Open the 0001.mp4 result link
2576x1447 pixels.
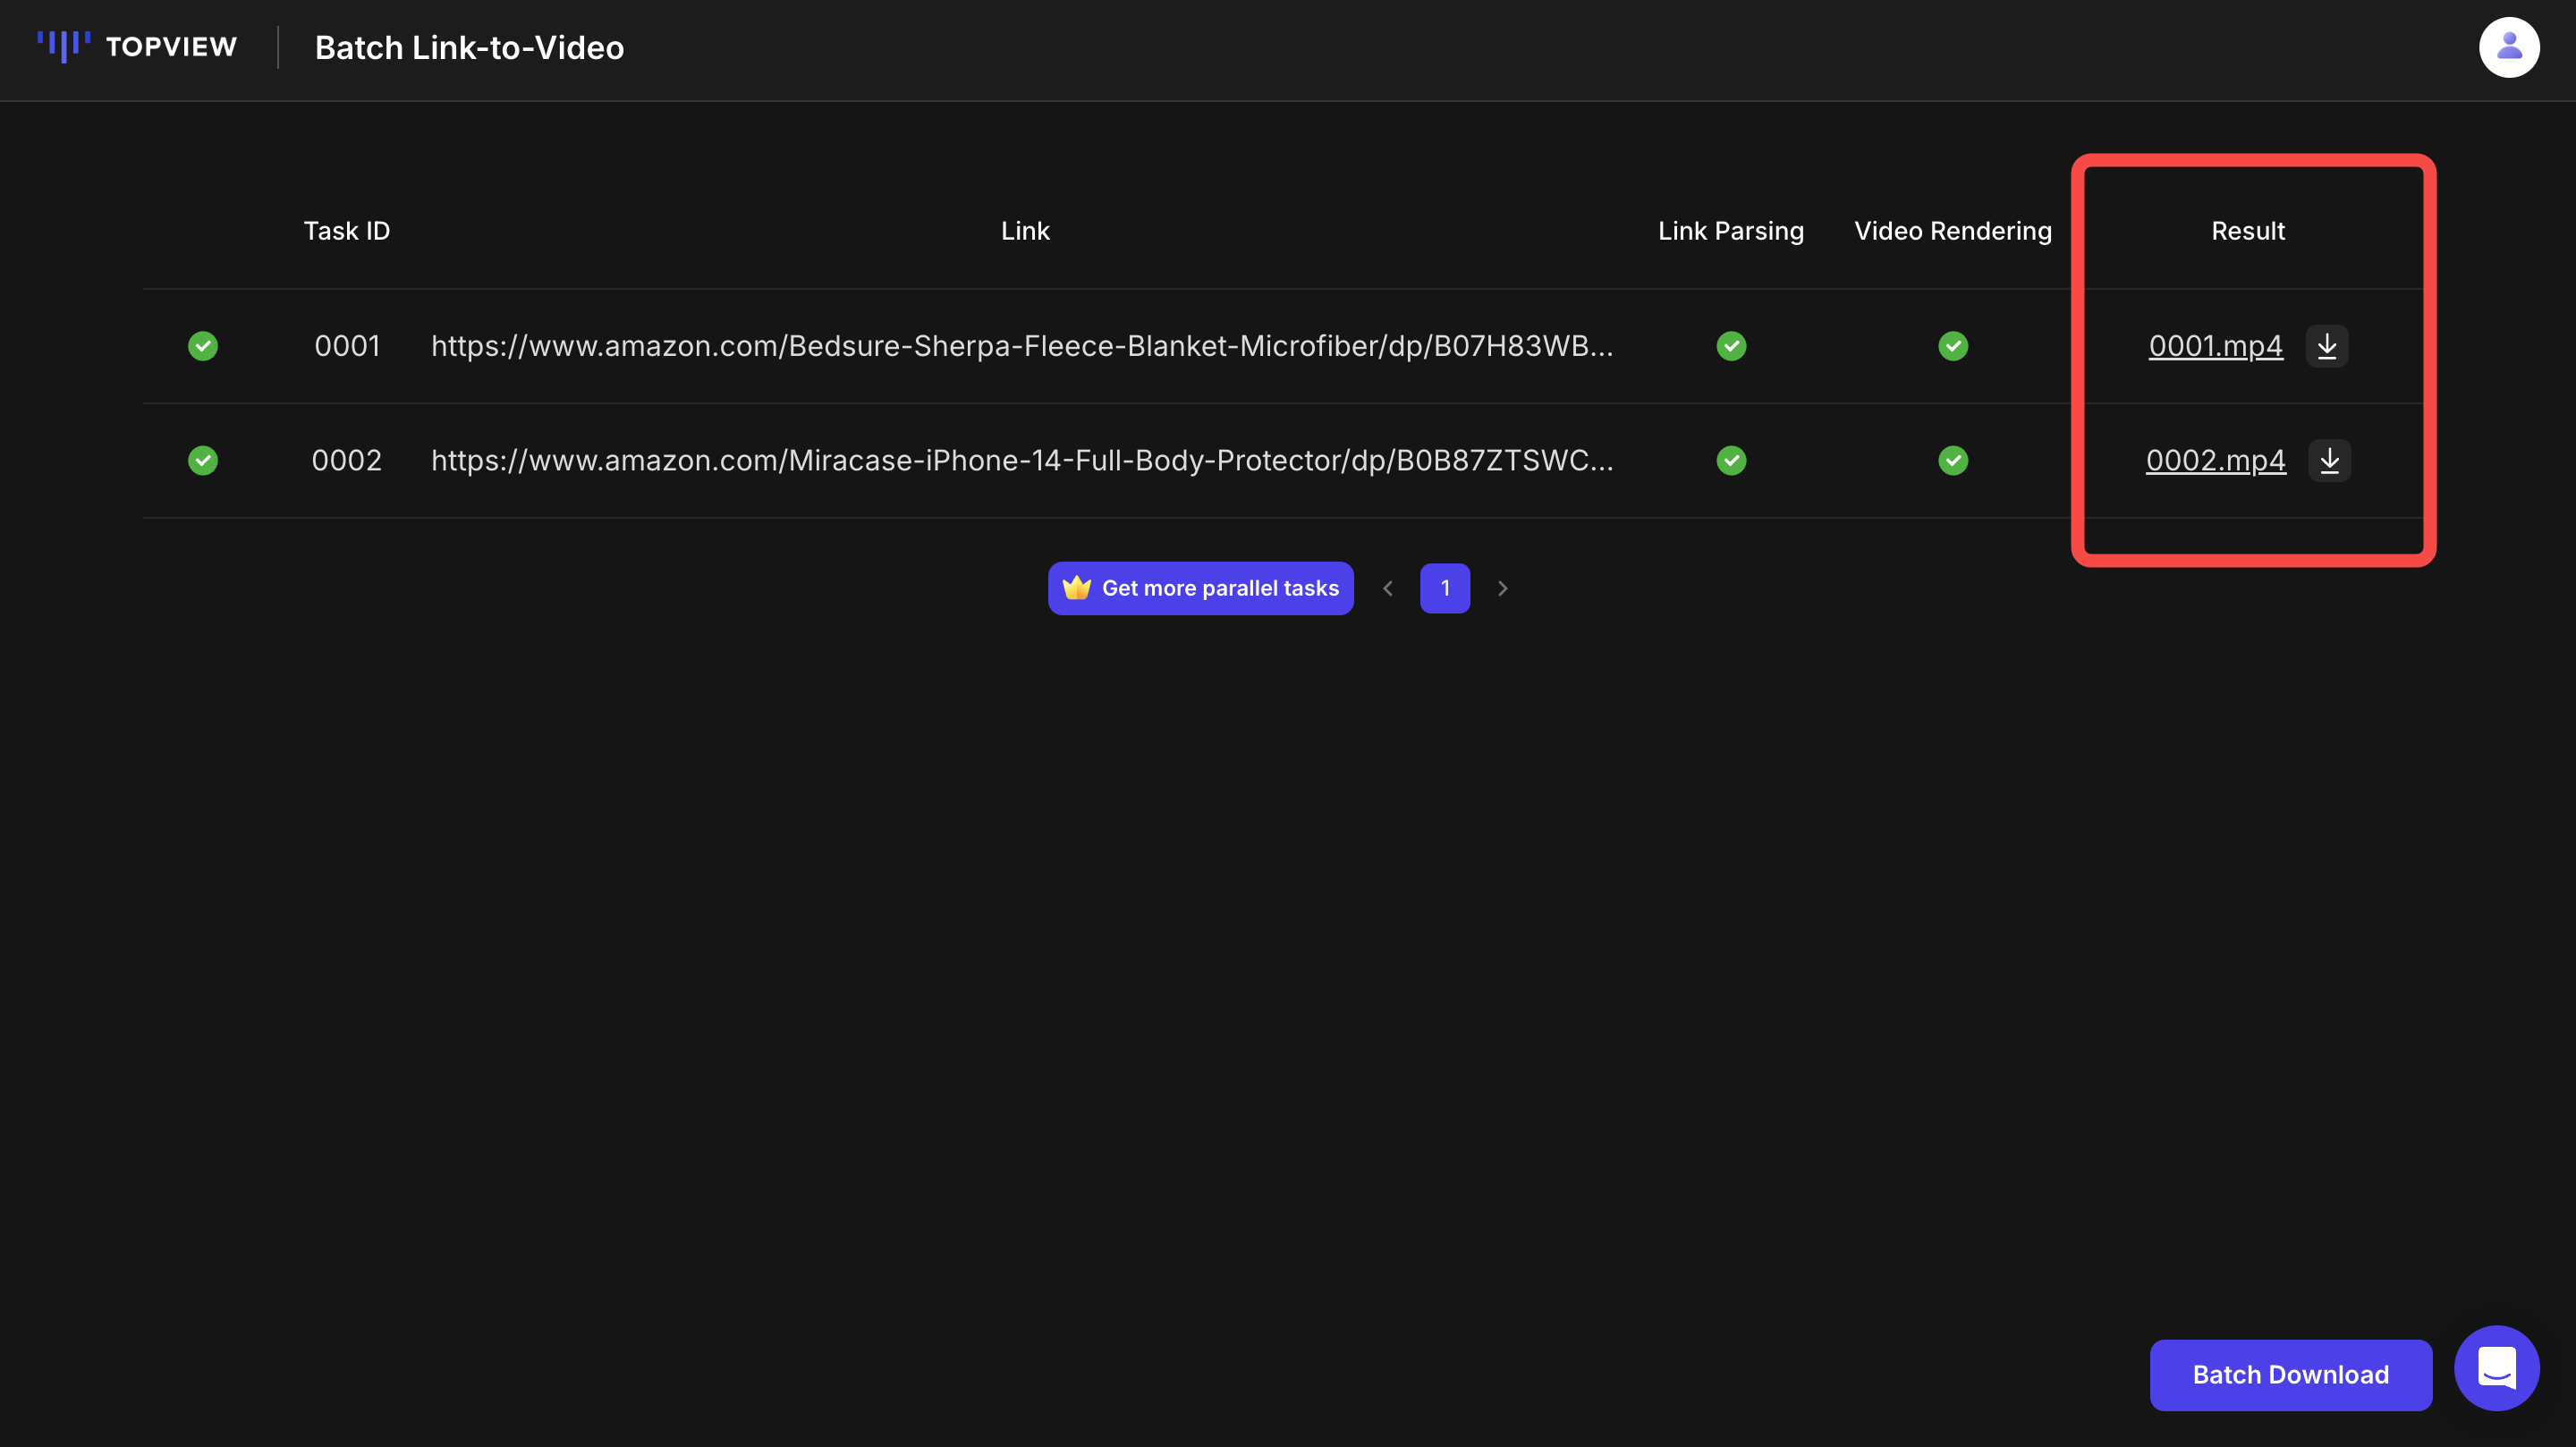point(2215,346)
